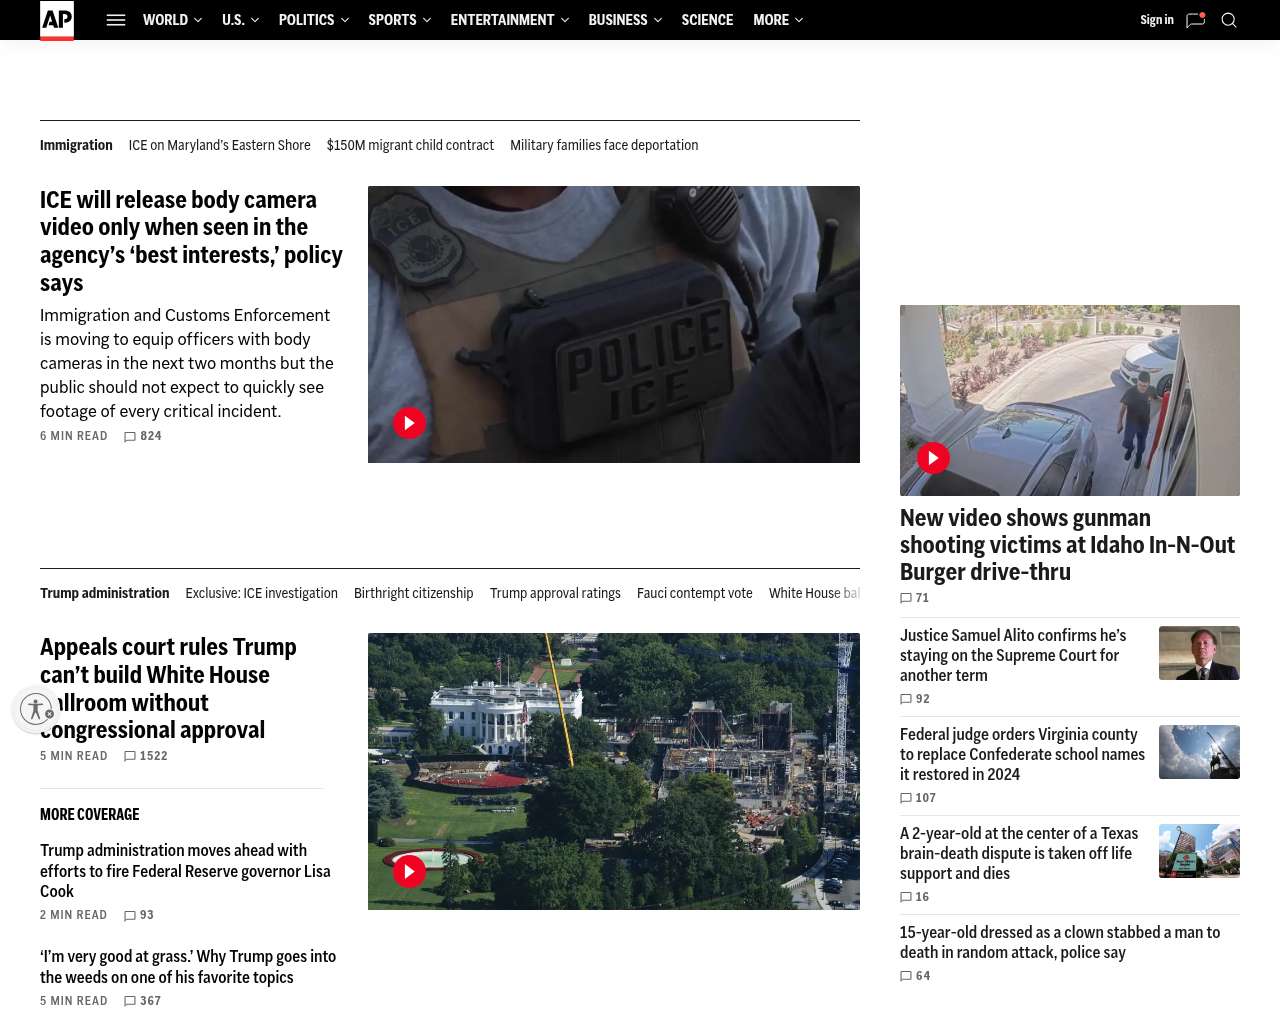Open the search magnifier icon
The image size is (1280, 1024).
click(1229, 20)
